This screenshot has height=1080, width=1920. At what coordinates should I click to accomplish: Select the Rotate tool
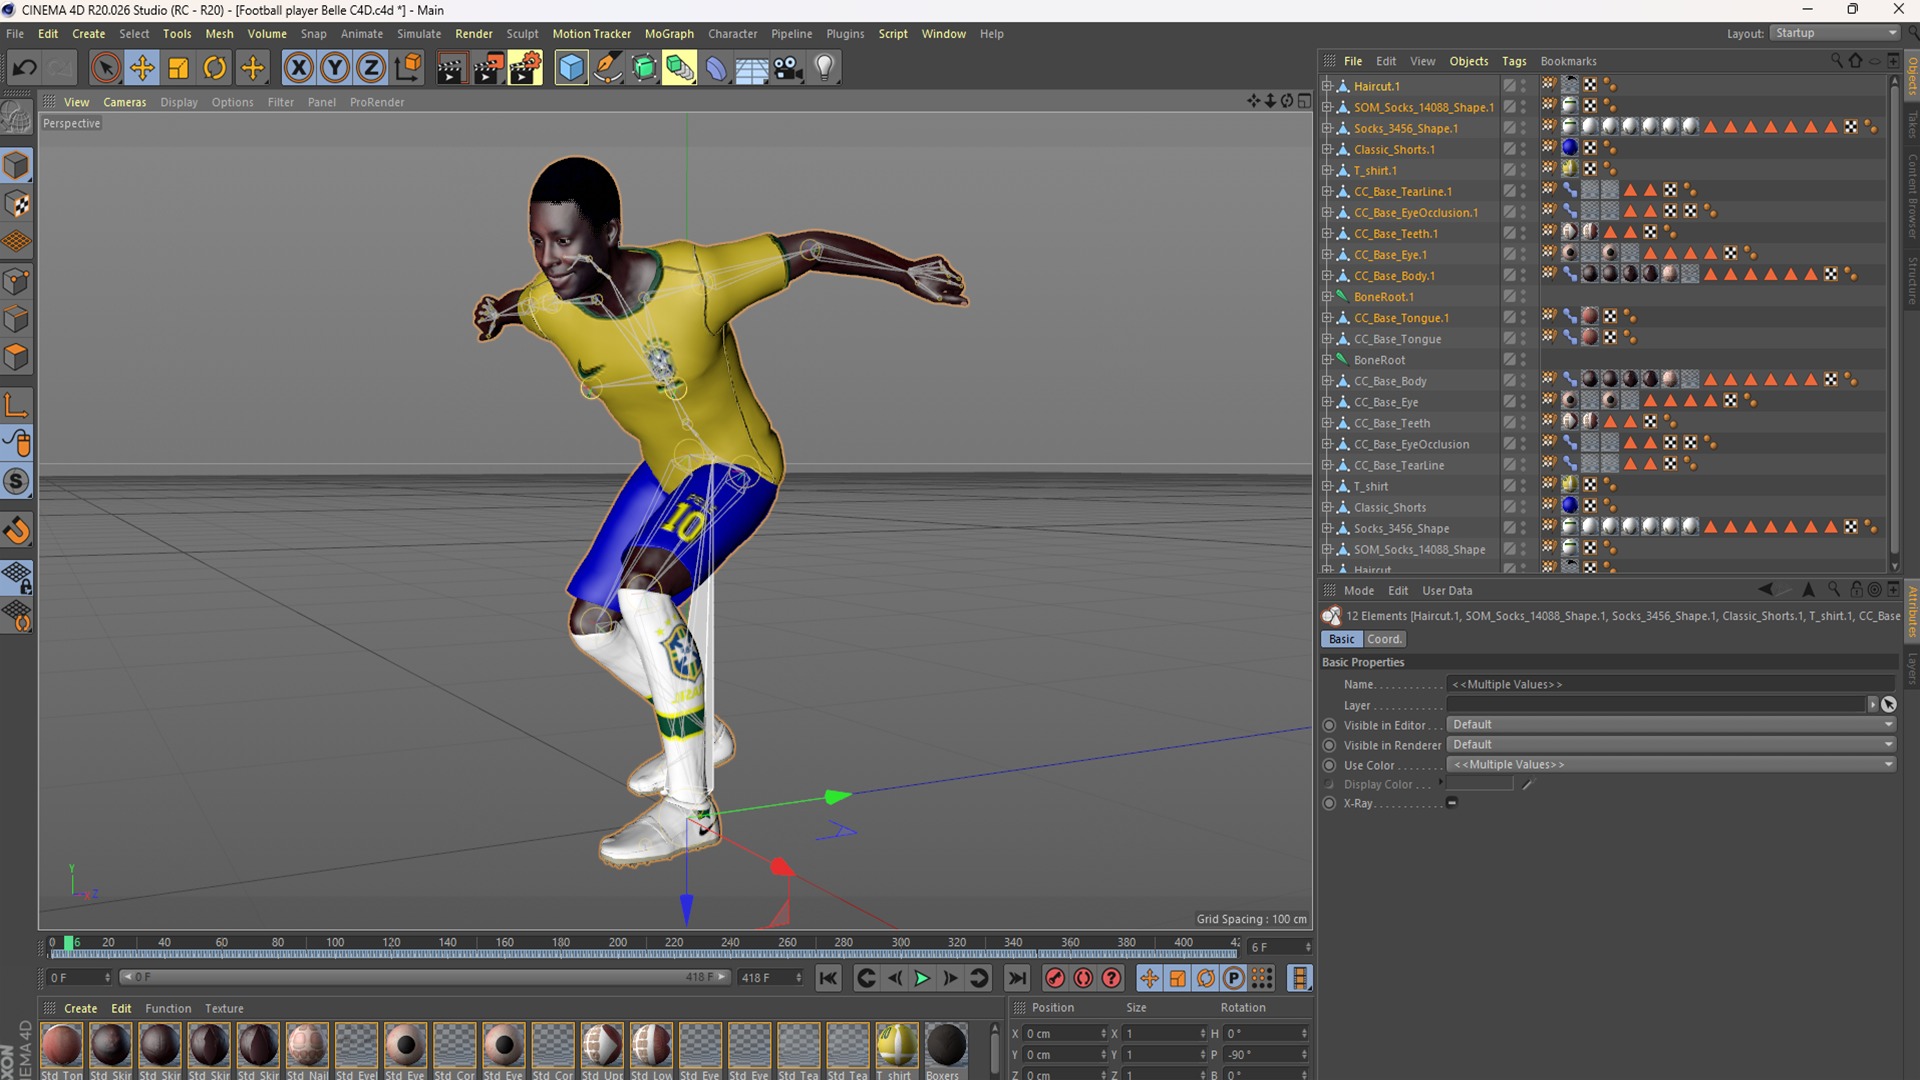click(x=215, y=68)
